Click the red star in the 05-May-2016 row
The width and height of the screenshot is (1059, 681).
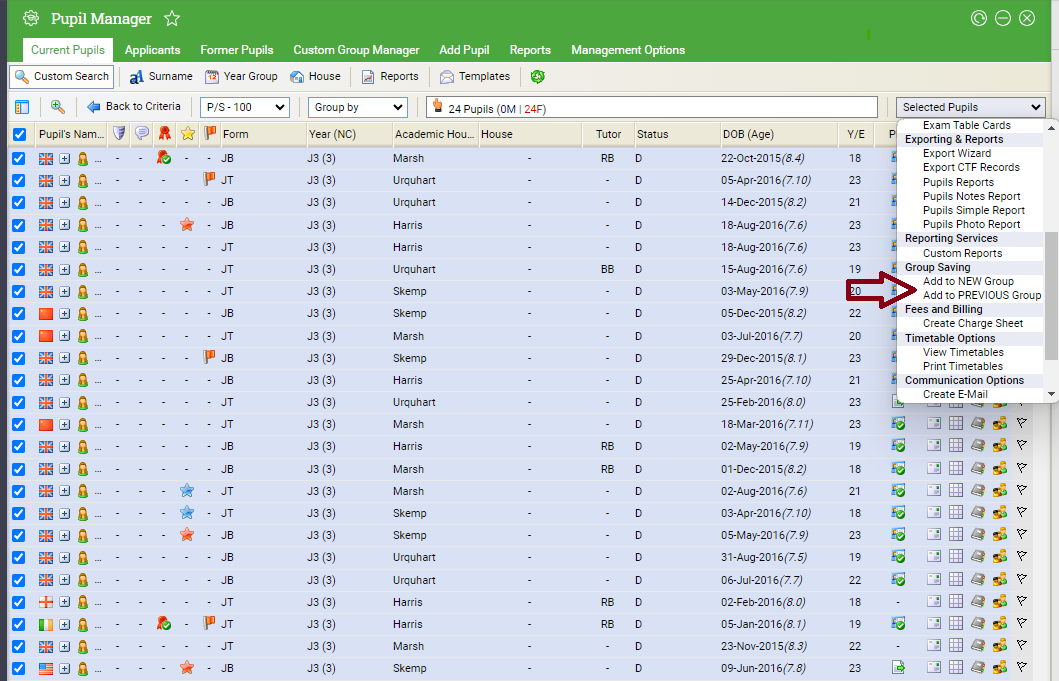coord(187,535)
